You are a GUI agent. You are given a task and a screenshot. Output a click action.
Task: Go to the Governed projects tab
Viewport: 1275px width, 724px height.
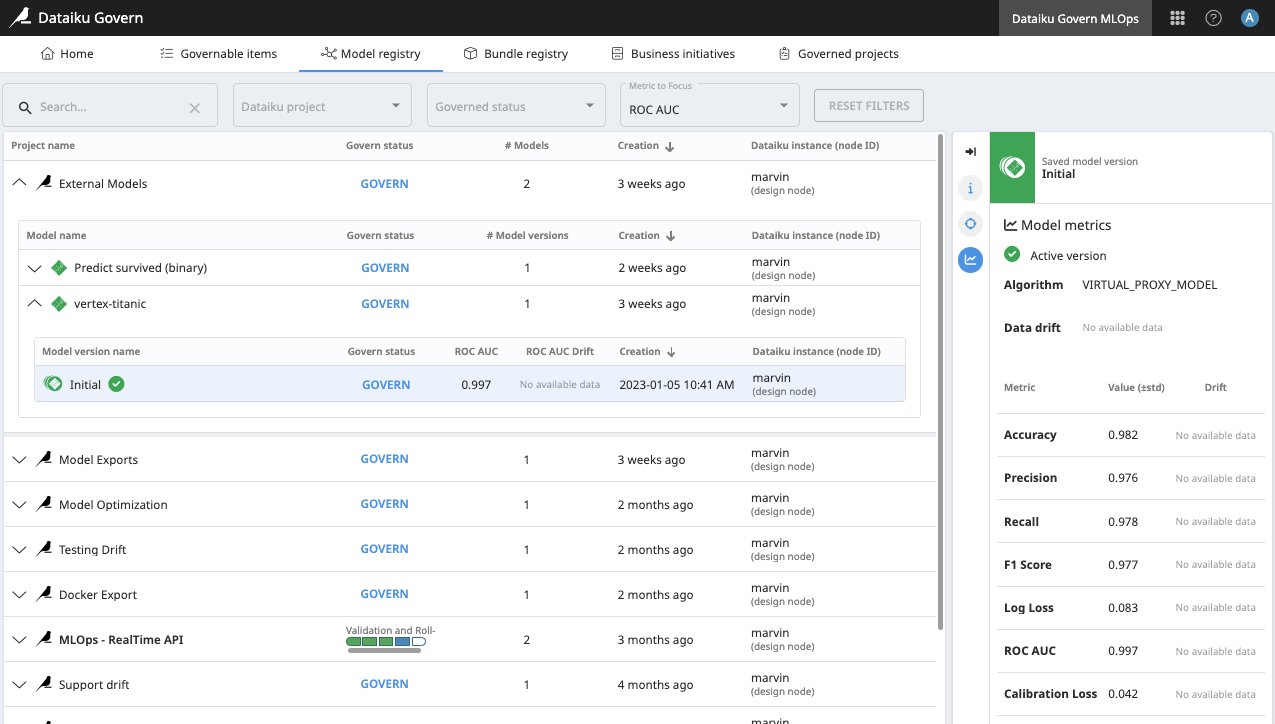pyautogui.click(x=837, y=54)
